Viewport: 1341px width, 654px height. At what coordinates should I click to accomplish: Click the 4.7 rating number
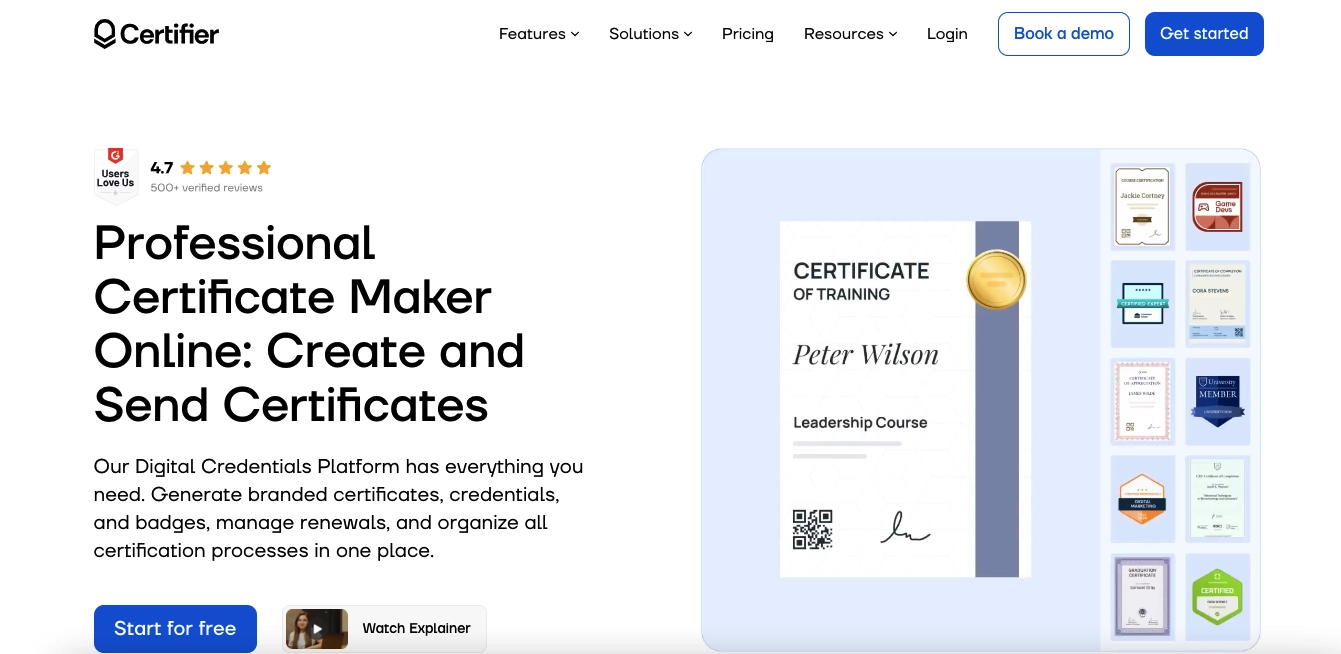162,168
